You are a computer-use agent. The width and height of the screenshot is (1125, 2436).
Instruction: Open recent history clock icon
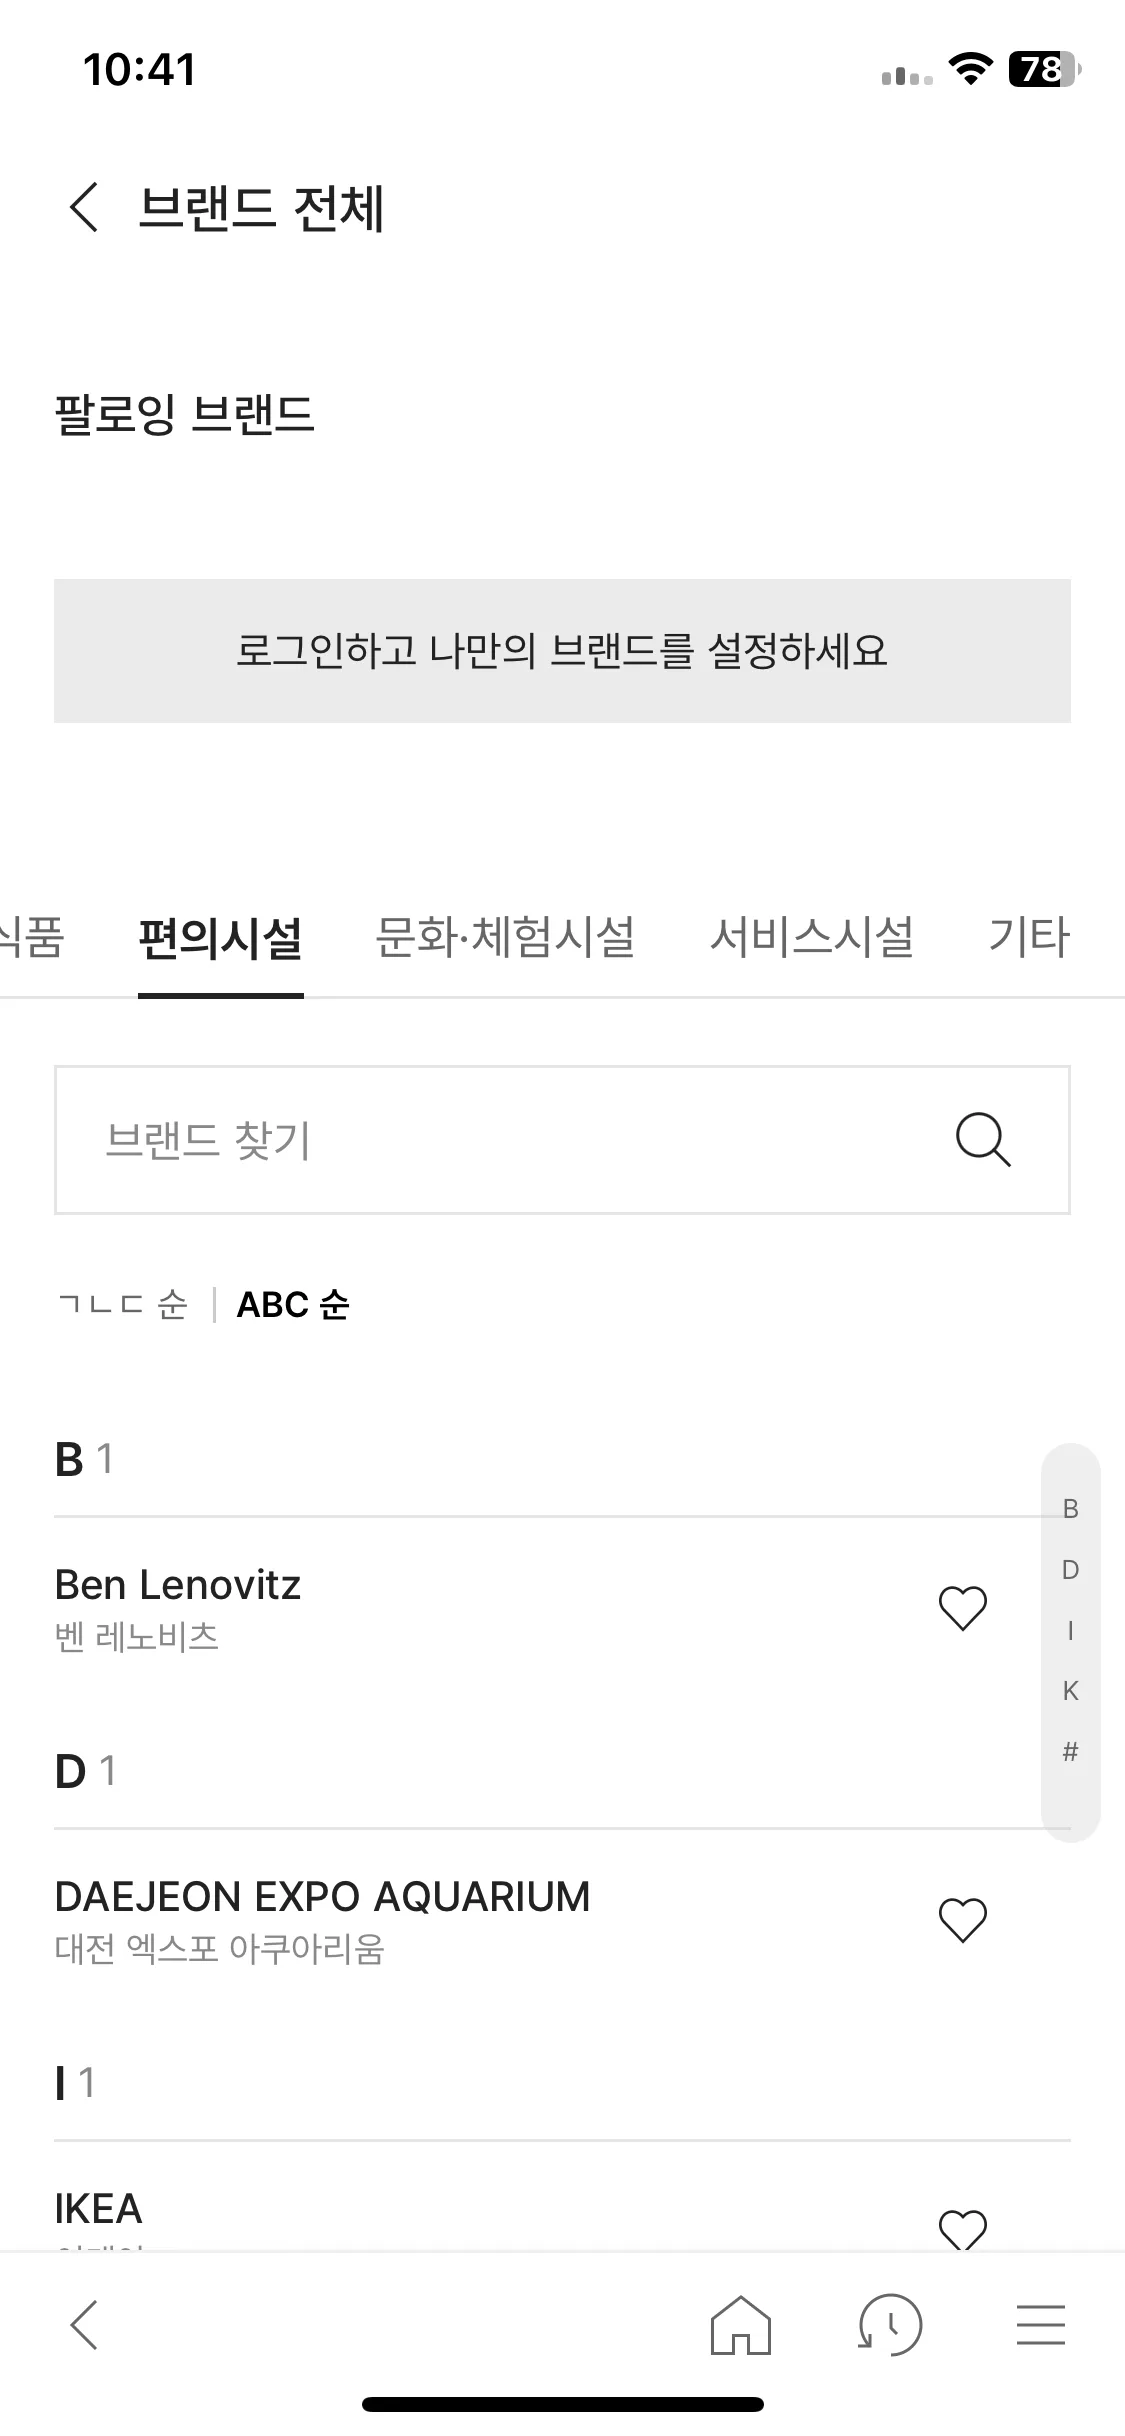(x=890, y=2324)
